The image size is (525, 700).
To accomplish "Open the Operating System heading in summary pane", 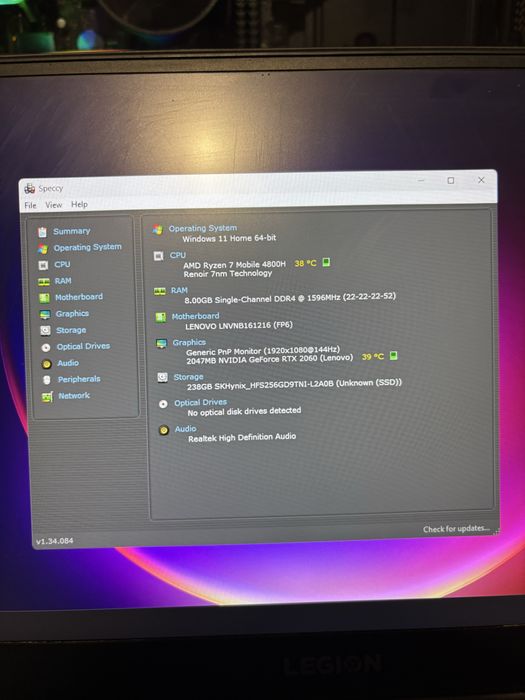I will click(x=203, y=229).
